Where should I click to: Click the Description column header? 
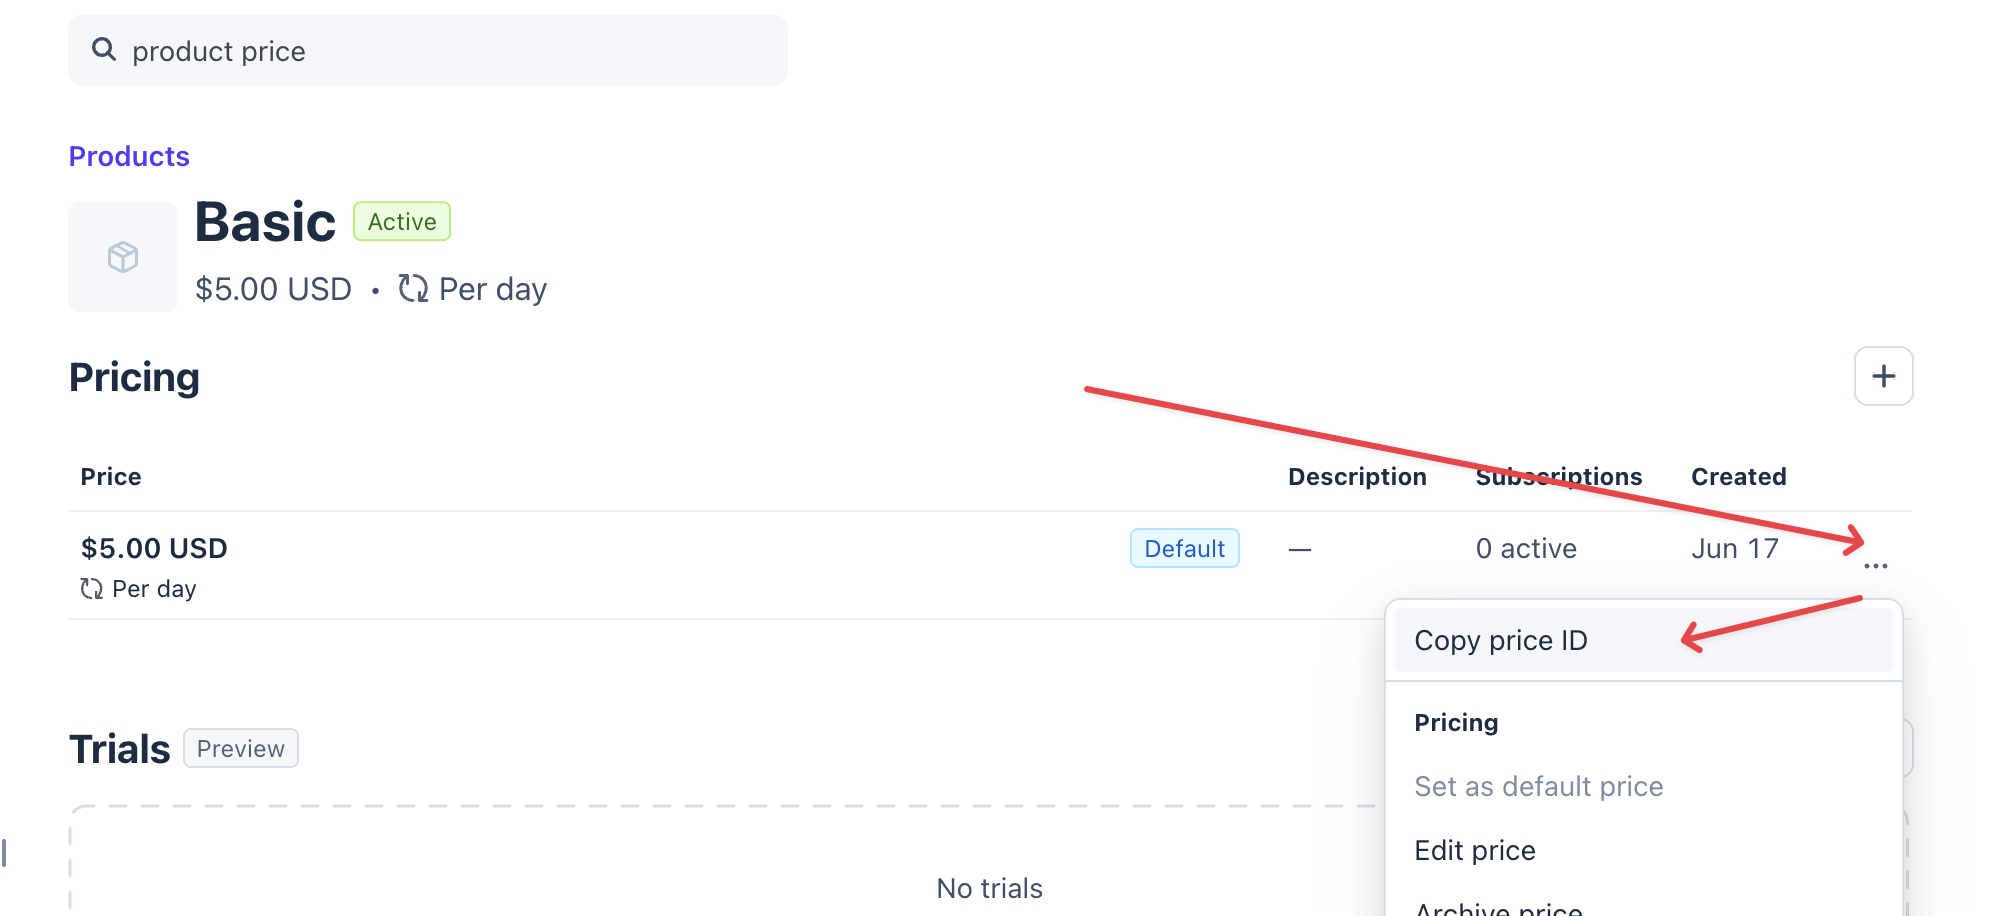[1357, 477]
